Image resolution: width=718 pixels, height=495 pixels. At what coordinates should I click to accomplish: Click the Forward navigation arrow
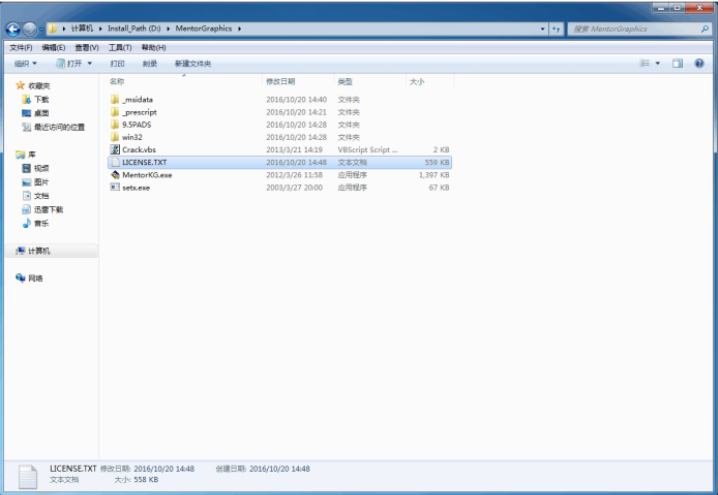(x=29, y=29)
